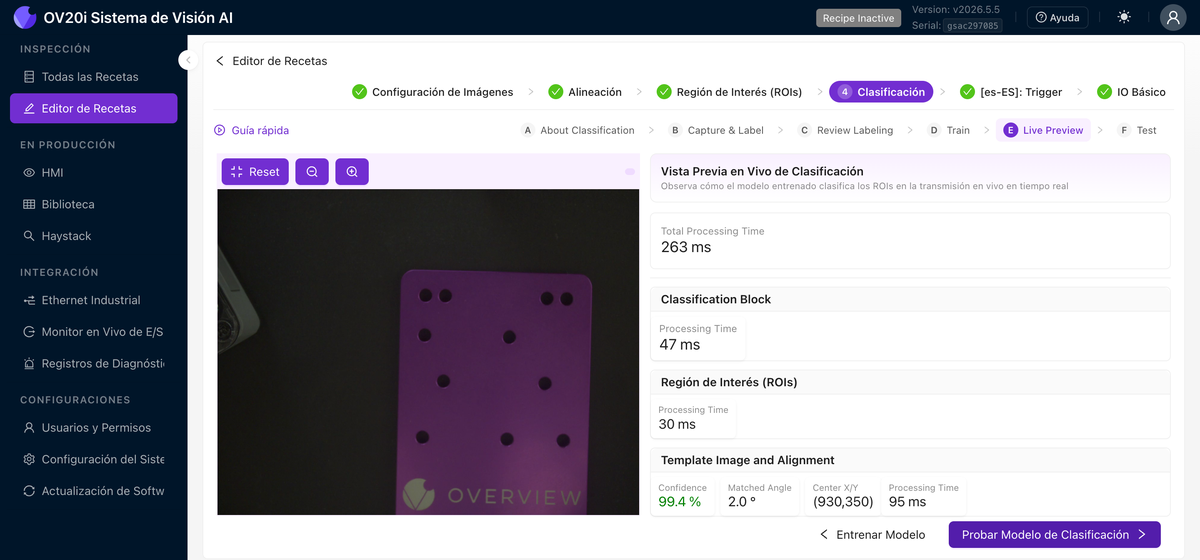Screen dimensions: 1200x560
Task: Open the Ayuda help button
Action: point(1057,17)
